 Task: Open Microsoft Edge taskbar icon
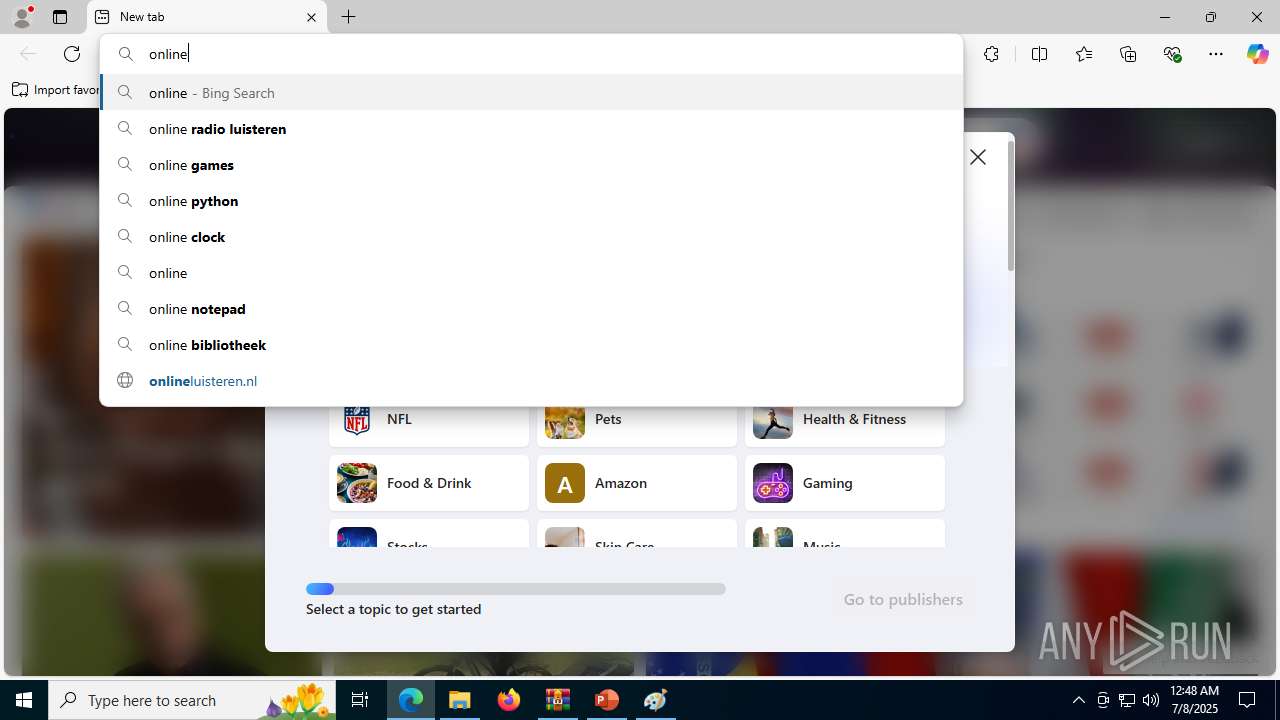point(411,700)
